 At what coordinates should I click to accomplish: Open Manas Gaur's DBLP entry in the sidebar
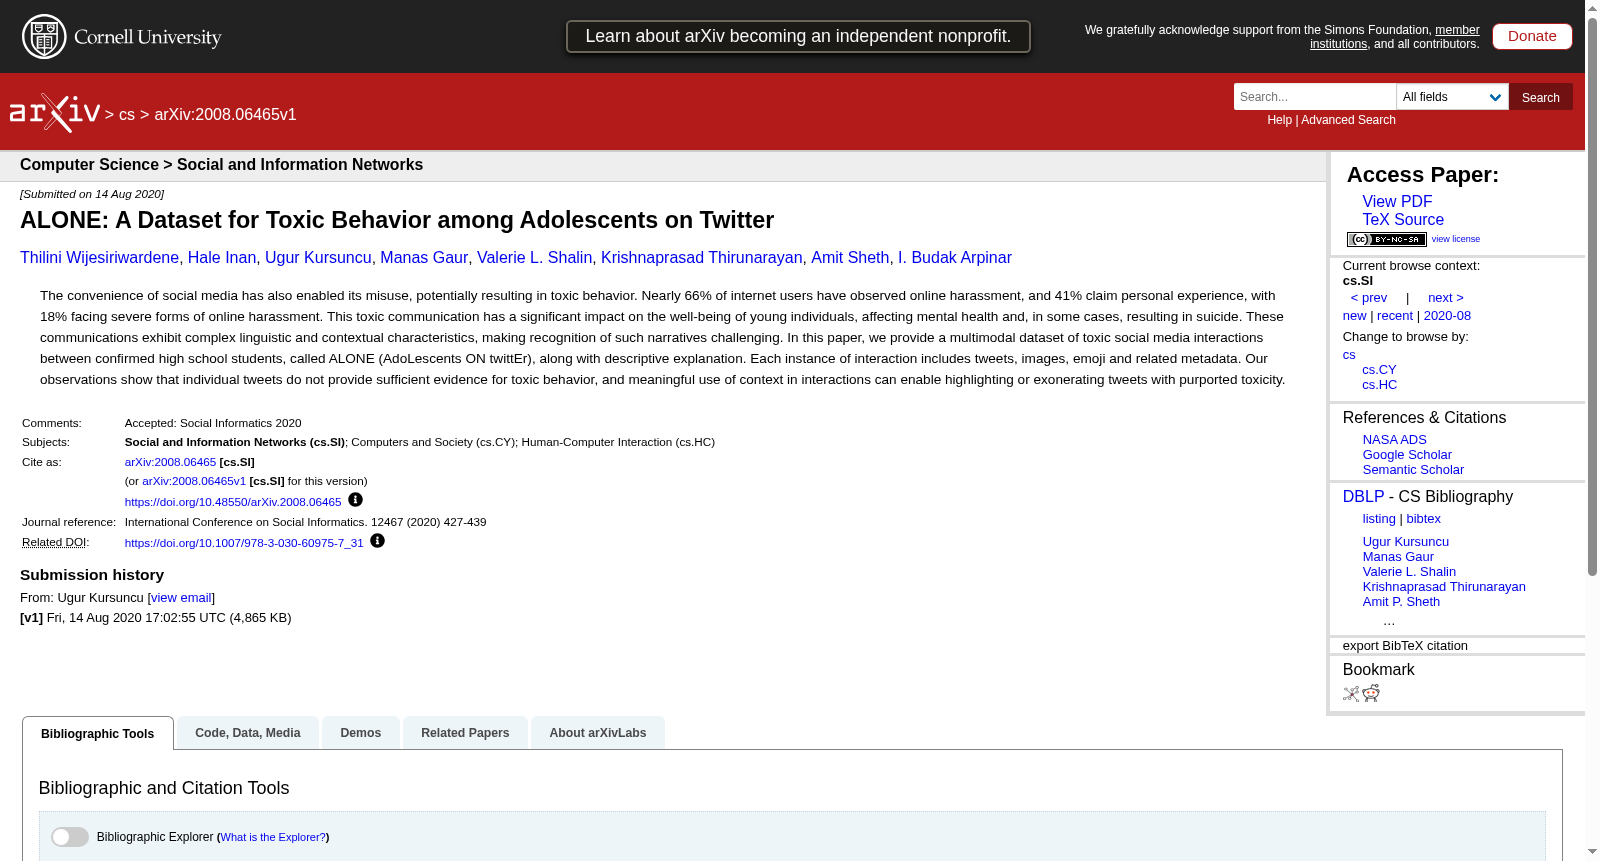[1398, 557]
